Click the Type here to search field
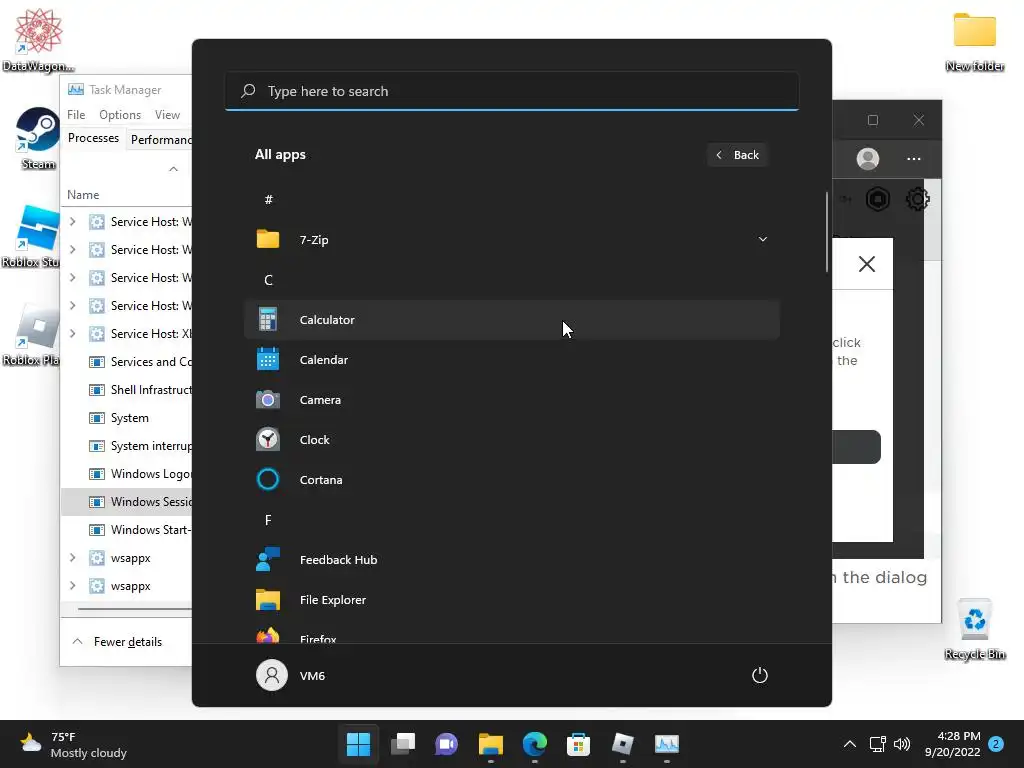The height and width of the screenshot is (768, 1024). click(511, 91)
